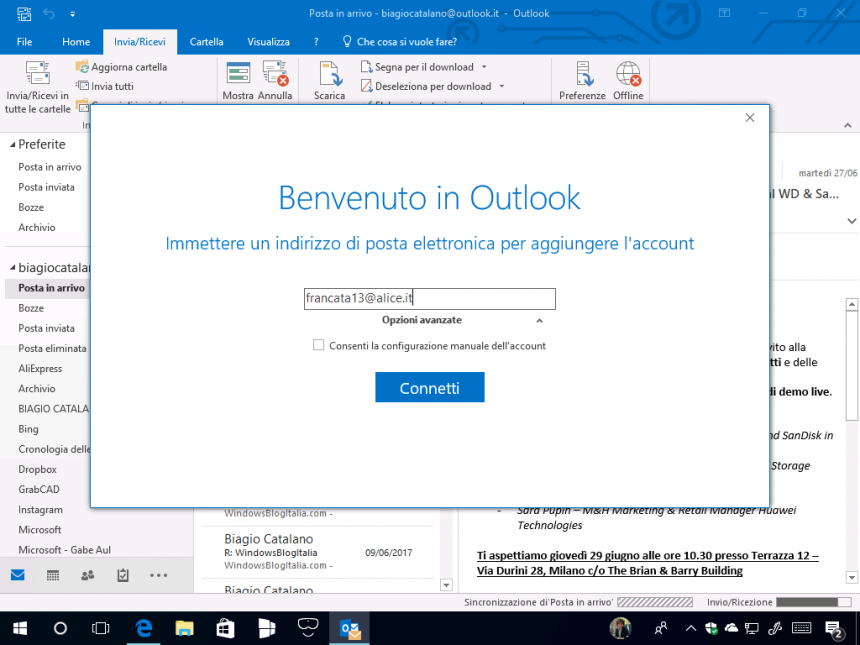Click the Outlook taskbar icon

[x=349, y=629]
